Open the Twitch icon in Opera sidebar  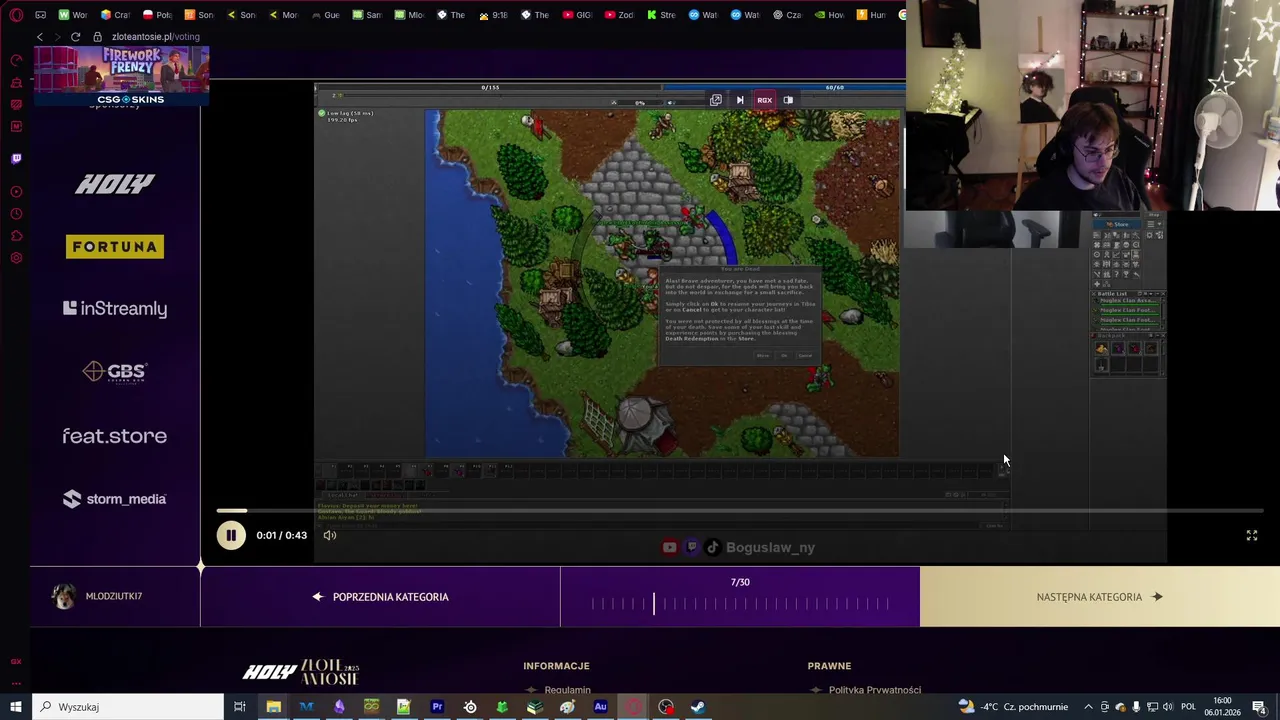16,158
